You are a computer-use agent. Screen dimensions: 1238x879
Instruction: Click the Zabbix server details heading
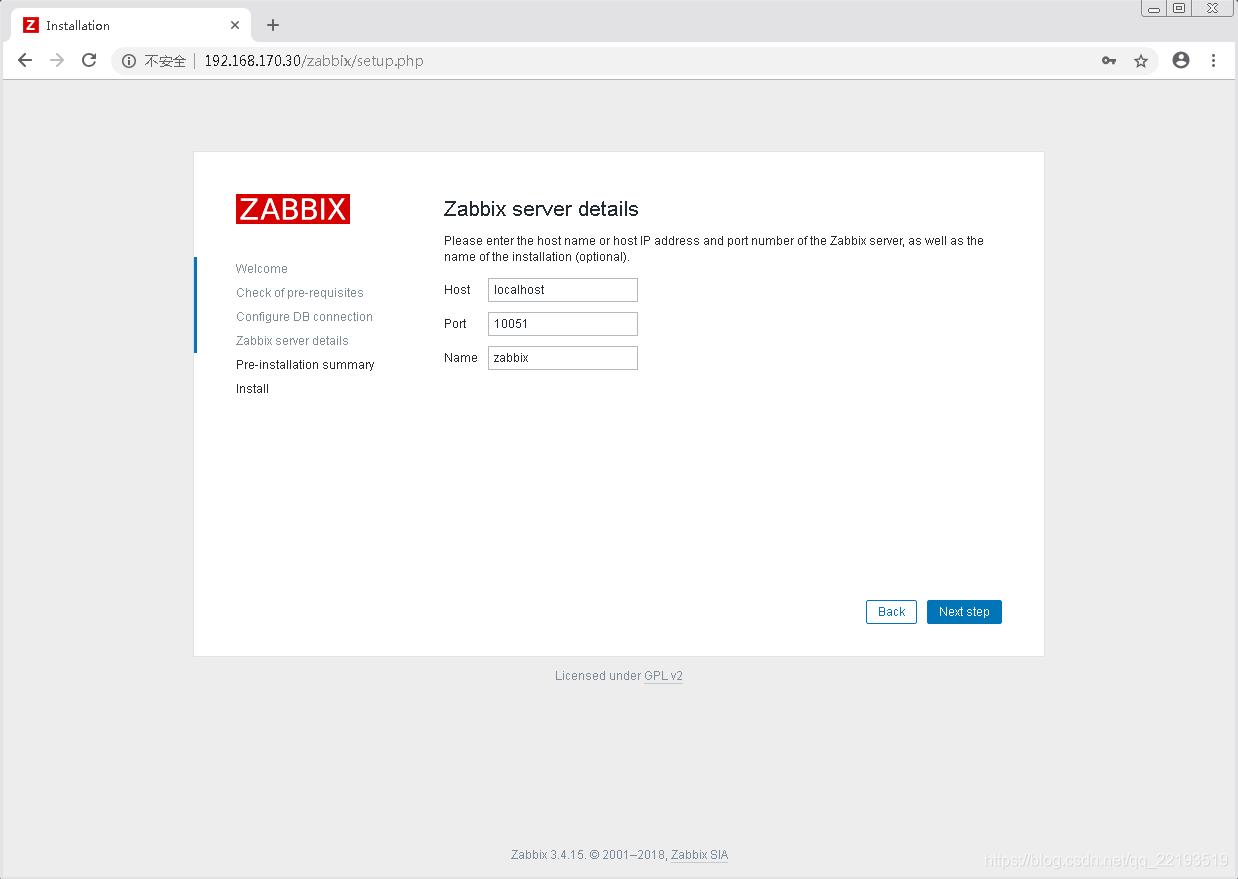coord(541,209)
